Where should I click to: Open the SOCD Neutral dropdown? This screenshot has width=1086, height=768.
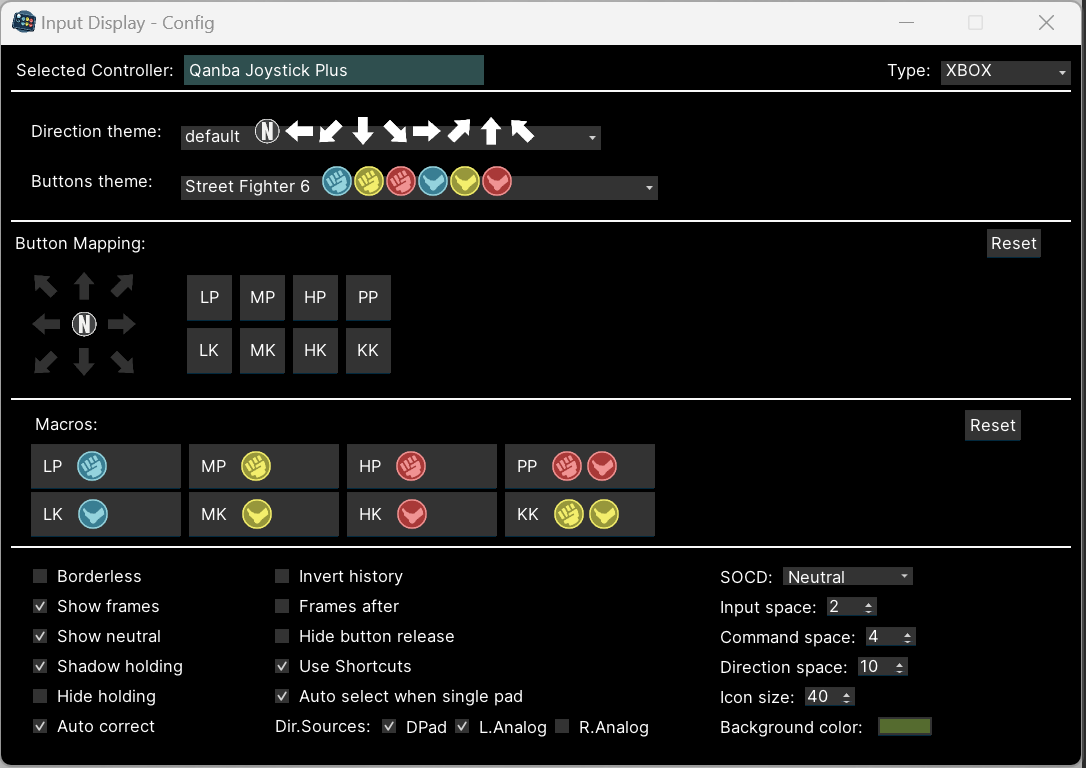pos(847,576)
